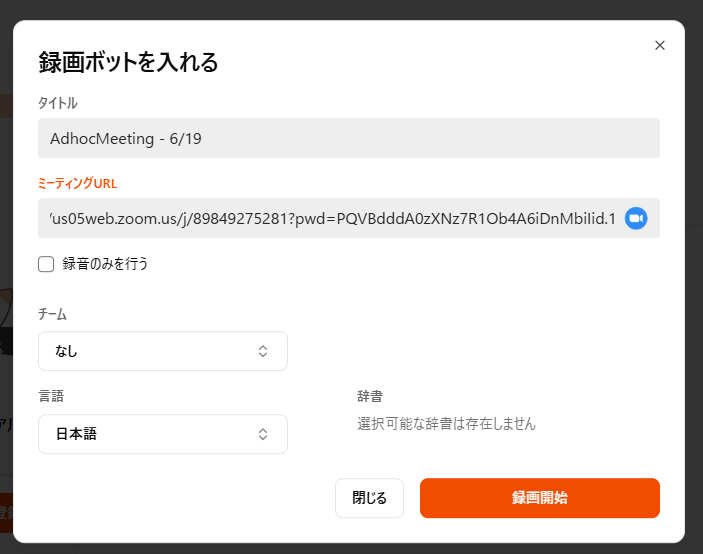Screen dimensions: 703x554
Task: Select the orange ミーティングURL label
Action: click(x=78, y=183)
